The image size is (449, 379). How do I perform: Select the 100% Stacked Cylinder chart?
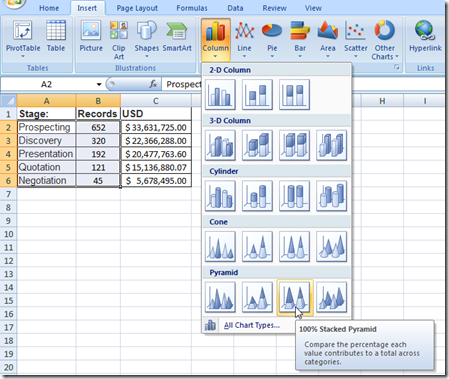(x=294, y=196)
